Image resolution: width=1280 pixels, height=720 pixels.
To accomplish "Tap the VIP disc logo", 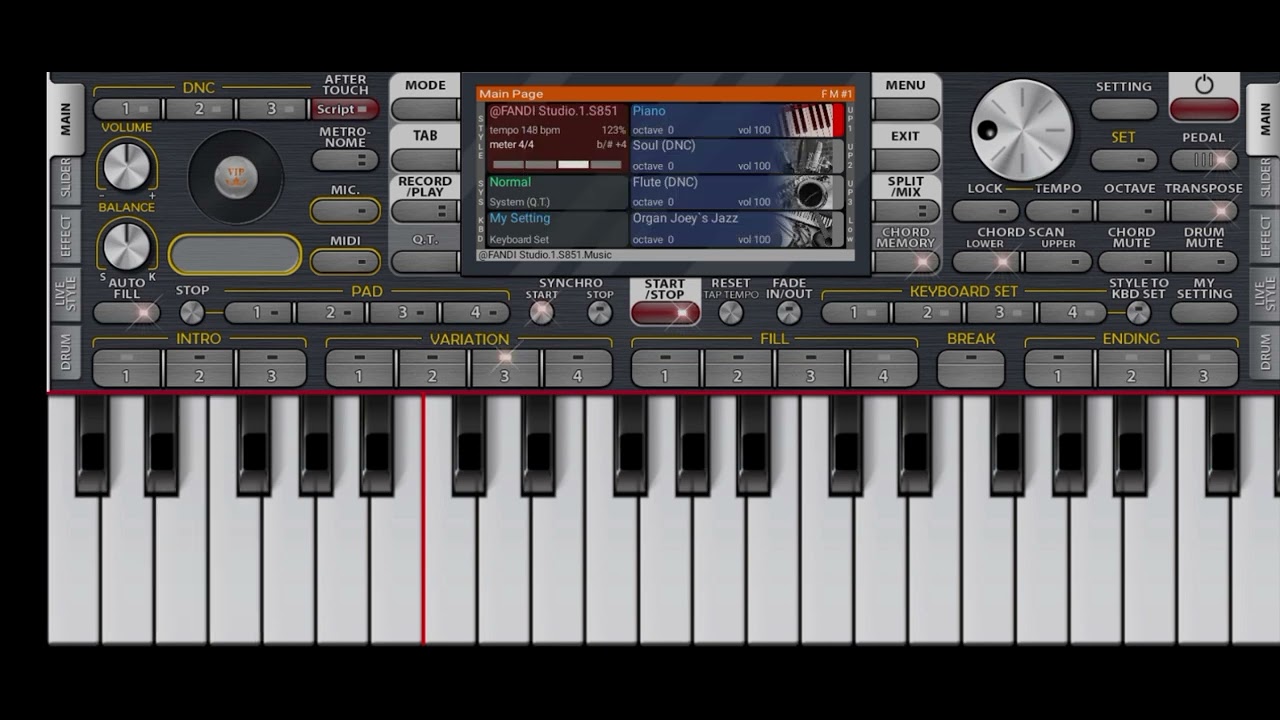I will [x=236, y=176].
